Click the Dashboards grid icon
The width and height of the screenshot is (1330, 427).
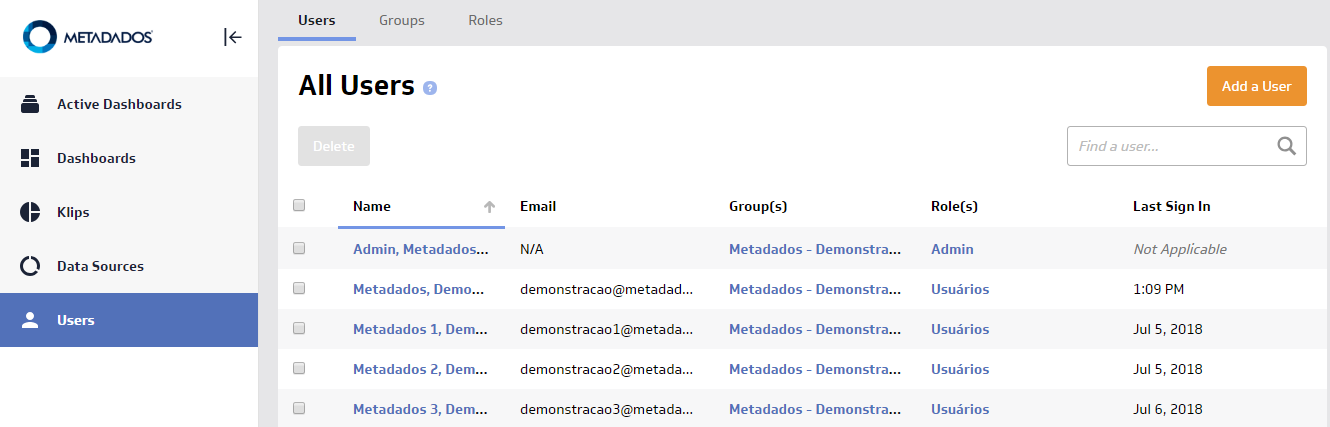[x=30, y=158]
